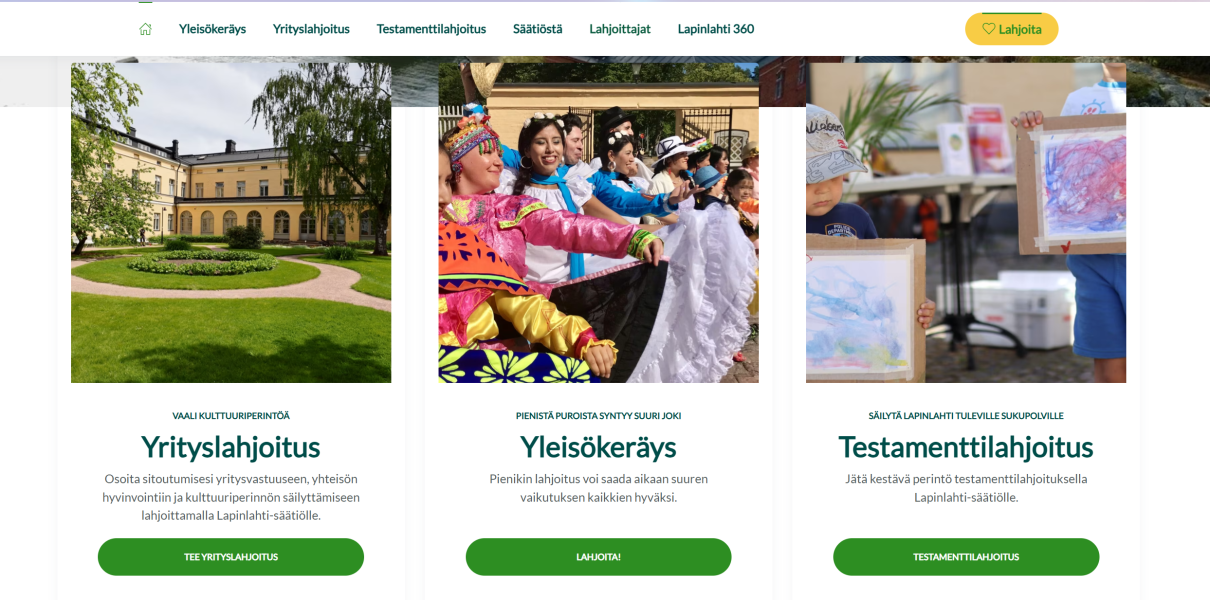
Task: Click the yellow Lahjoita button
Action: [x=1011, y=29]
